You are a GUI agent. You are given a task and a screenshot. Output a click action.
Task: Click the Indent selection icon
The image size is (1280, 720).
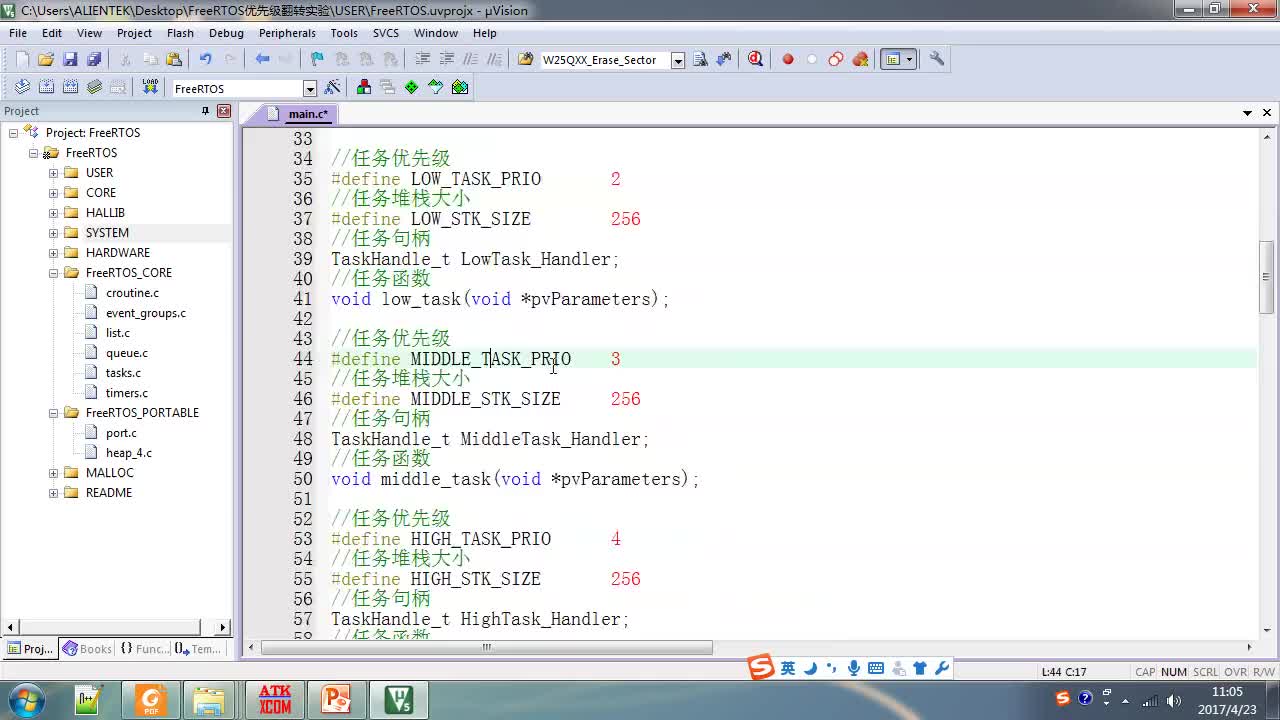(x=422, y=59)
